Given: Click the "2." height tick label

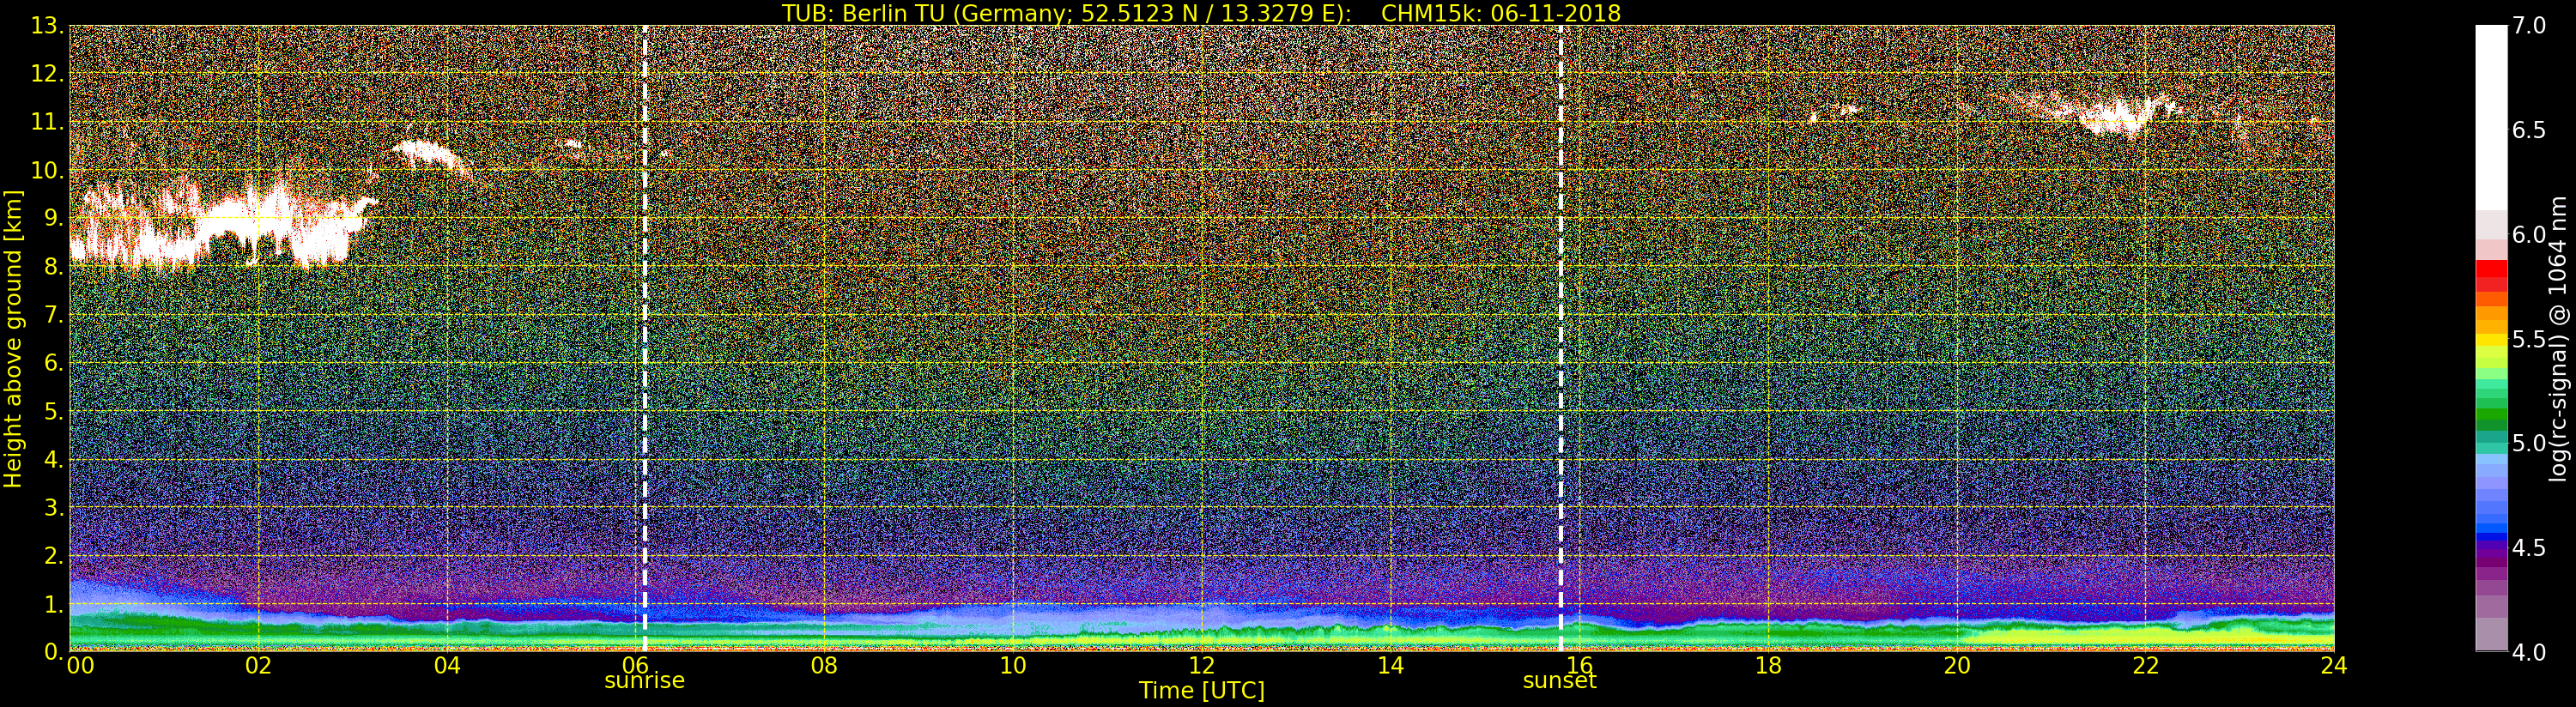Looking at the screenshot, I should coord(53,555).
